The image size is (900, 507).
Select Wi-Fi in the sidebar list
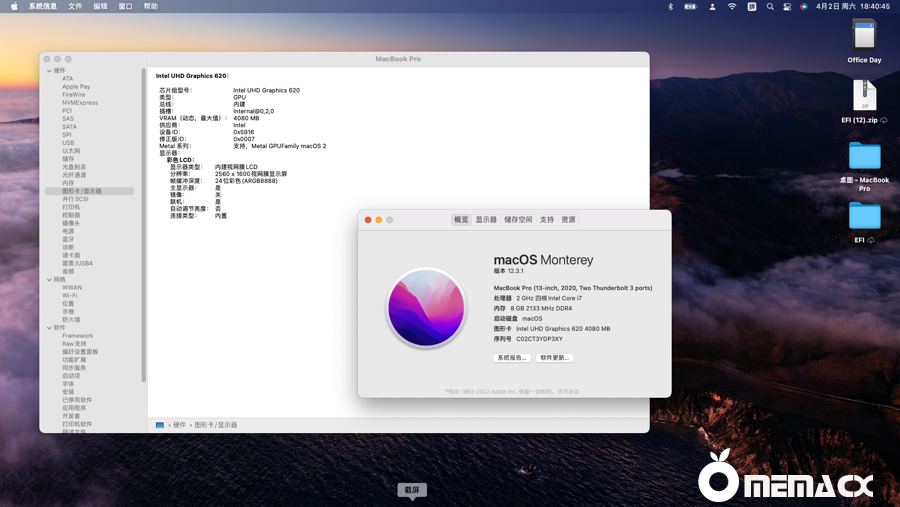click(x=70, y=296)
